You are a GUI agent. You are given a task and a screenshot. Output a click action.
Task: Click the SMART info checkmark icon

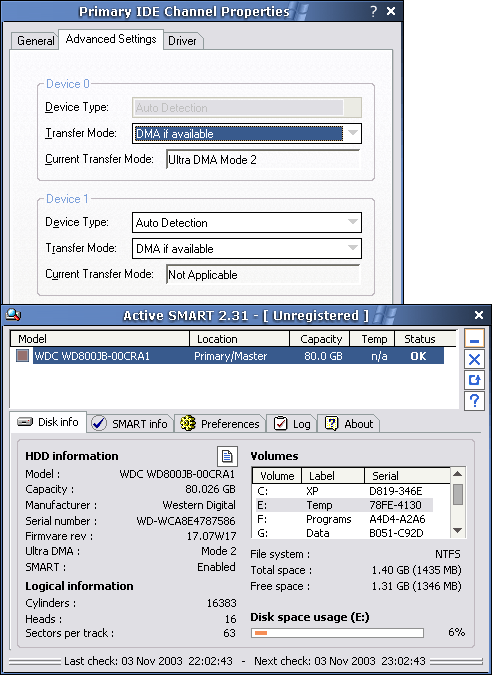tap(99, 424)
